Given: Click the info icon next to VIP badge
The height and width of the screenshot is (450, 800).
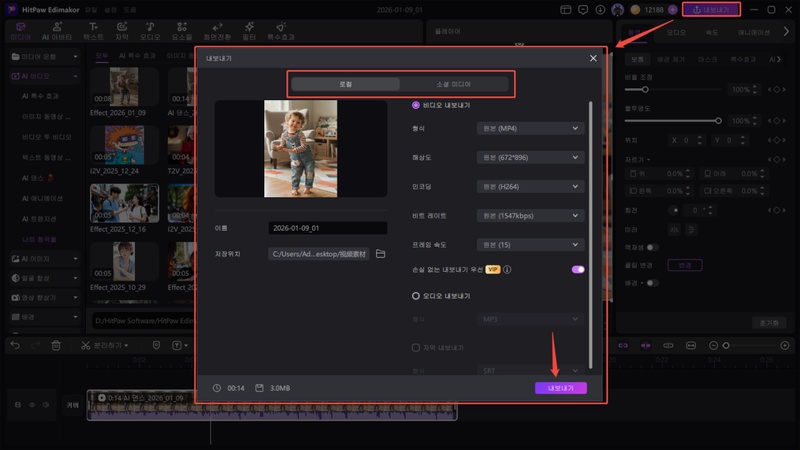Looking at the screenshot, I should [x=508, y=269].
